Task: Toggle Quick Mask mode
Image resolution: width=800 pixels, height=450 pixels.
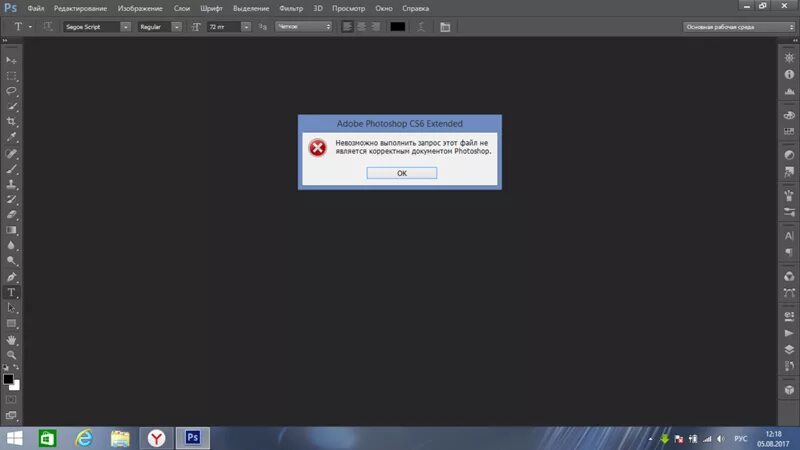Action: click(x=11, y=400)
